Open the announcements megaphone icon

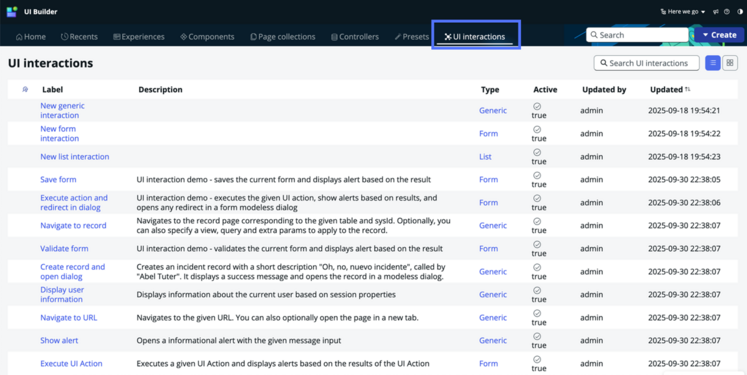[716, 11]
